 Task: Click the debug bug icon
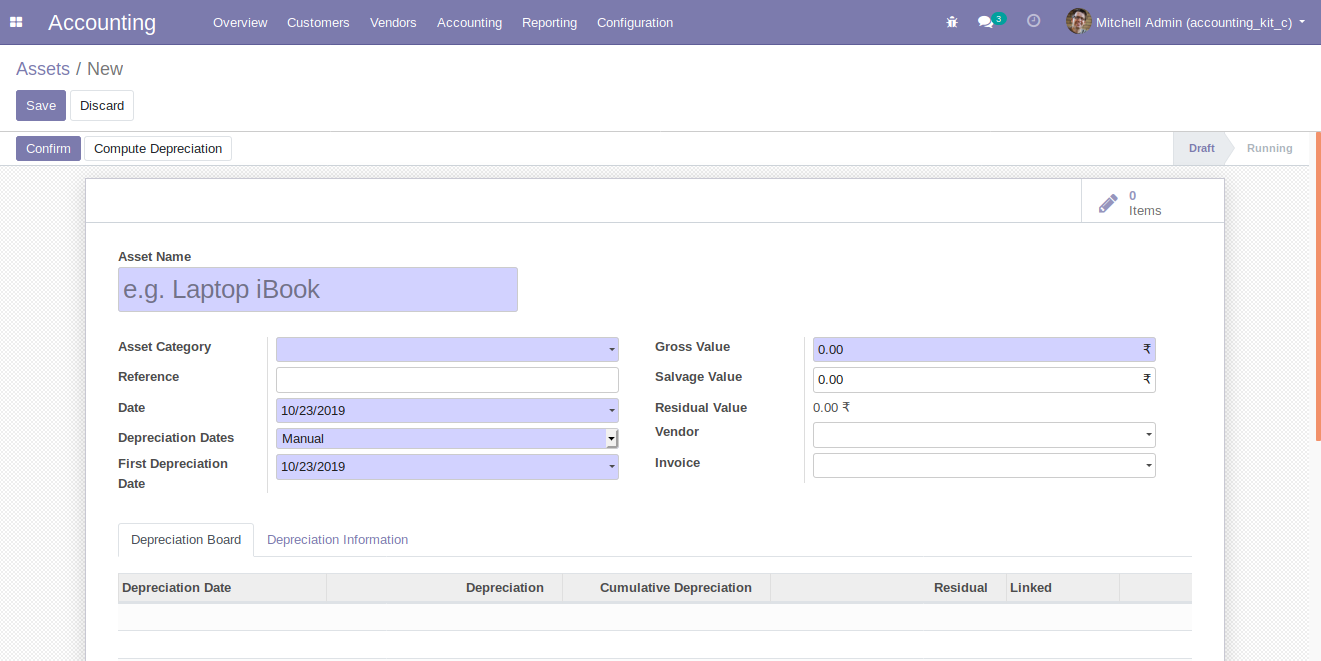(952, 22)
